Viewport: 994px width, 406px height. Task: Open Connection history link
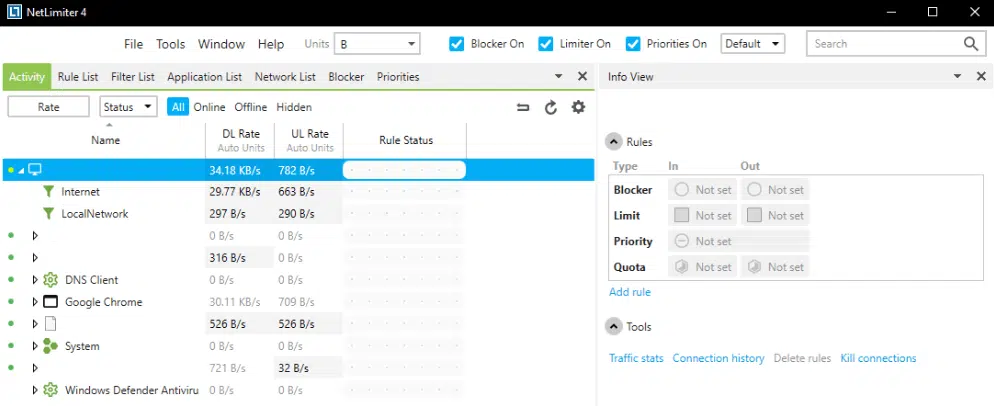[x=718, y=358]
